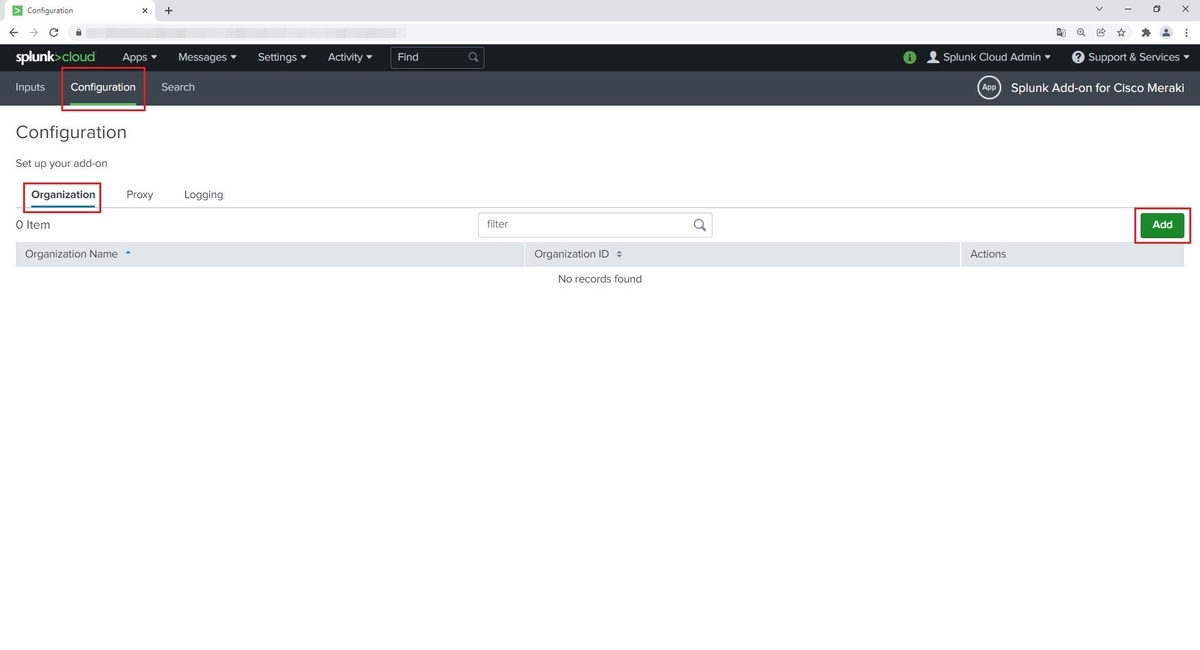Screen dimensions: 1200x650
Task: Click the App badge icon near add-on title
Action: point(988,88)
